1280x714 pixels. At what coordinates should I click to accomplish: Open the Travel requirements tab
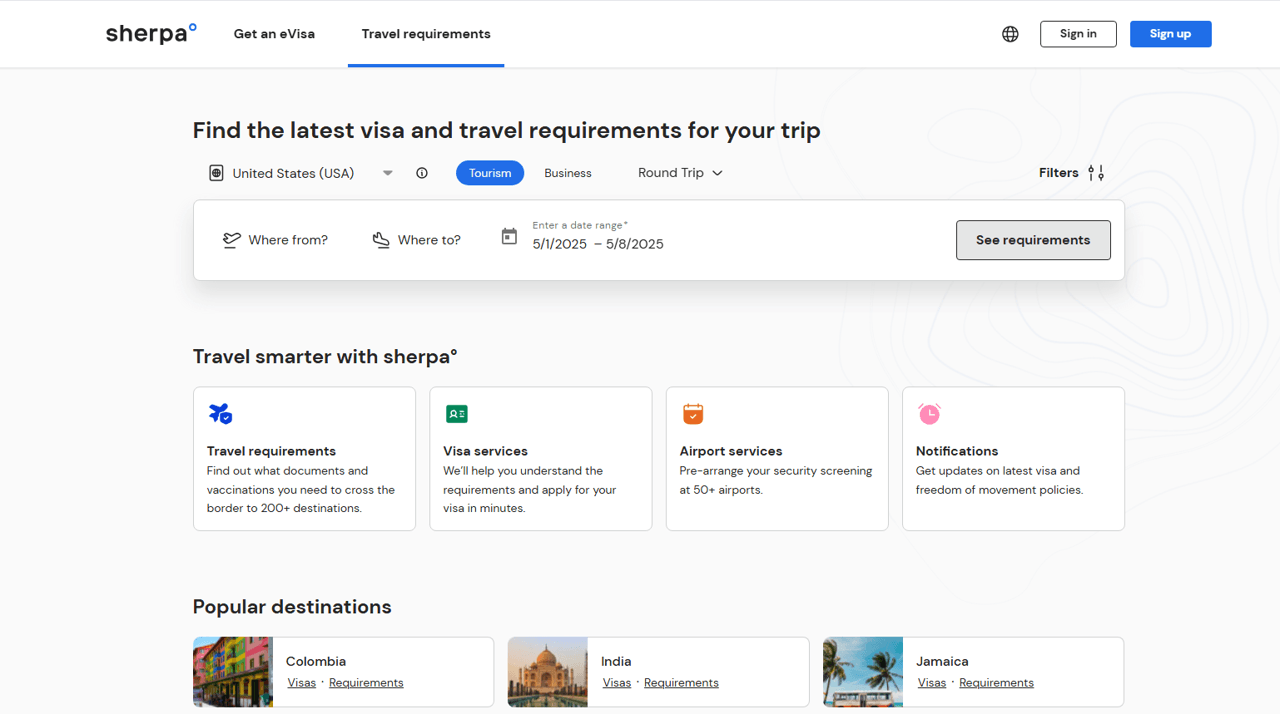pyautogui.click(x=426, y=34)
